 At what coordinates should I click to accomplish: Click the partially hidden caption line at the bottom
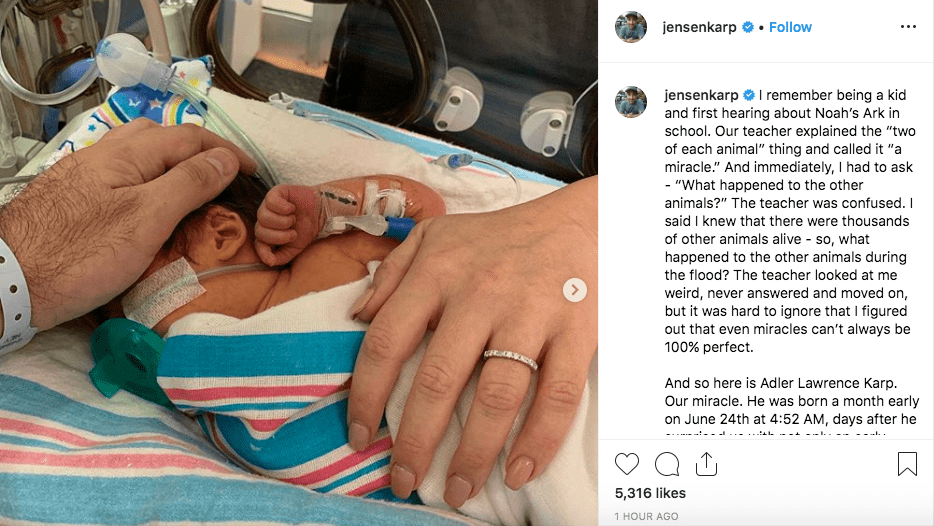(x=774, y=434)
